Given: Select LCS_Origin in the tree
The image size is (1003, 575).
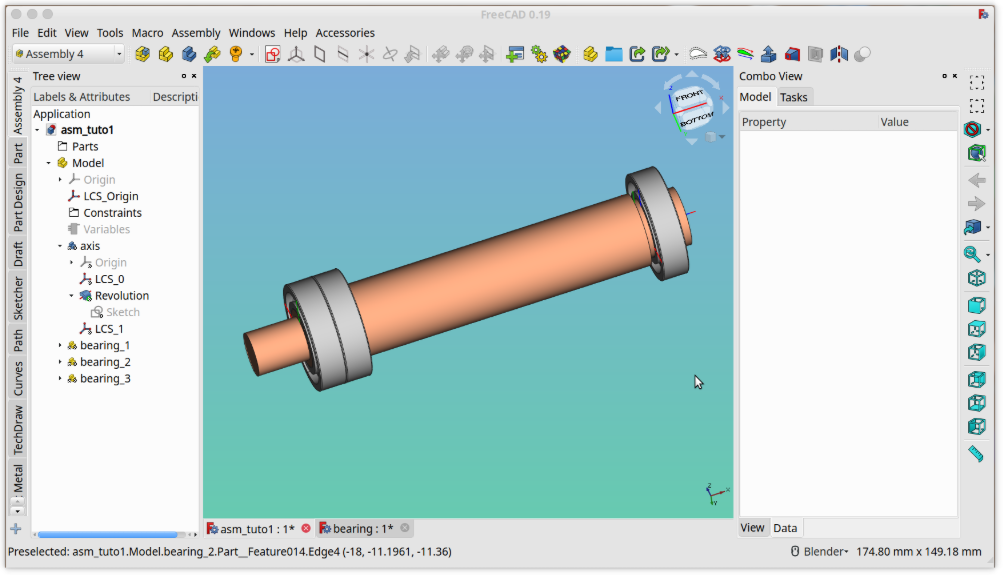Looking at the screenshot, I should pos(110,196).
